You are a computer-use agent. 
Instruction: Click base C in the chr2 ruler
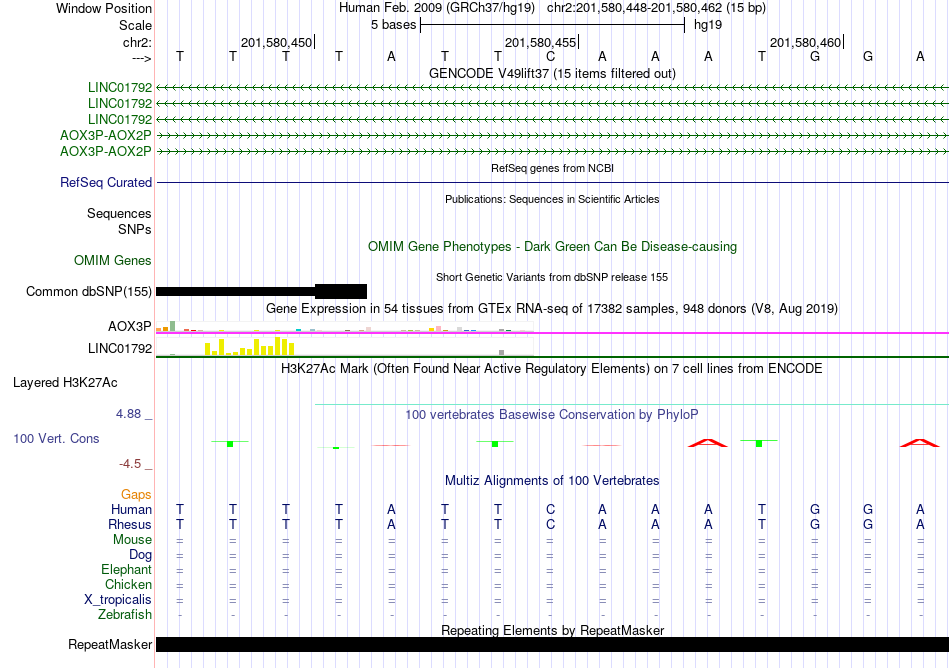coord(550,57)
